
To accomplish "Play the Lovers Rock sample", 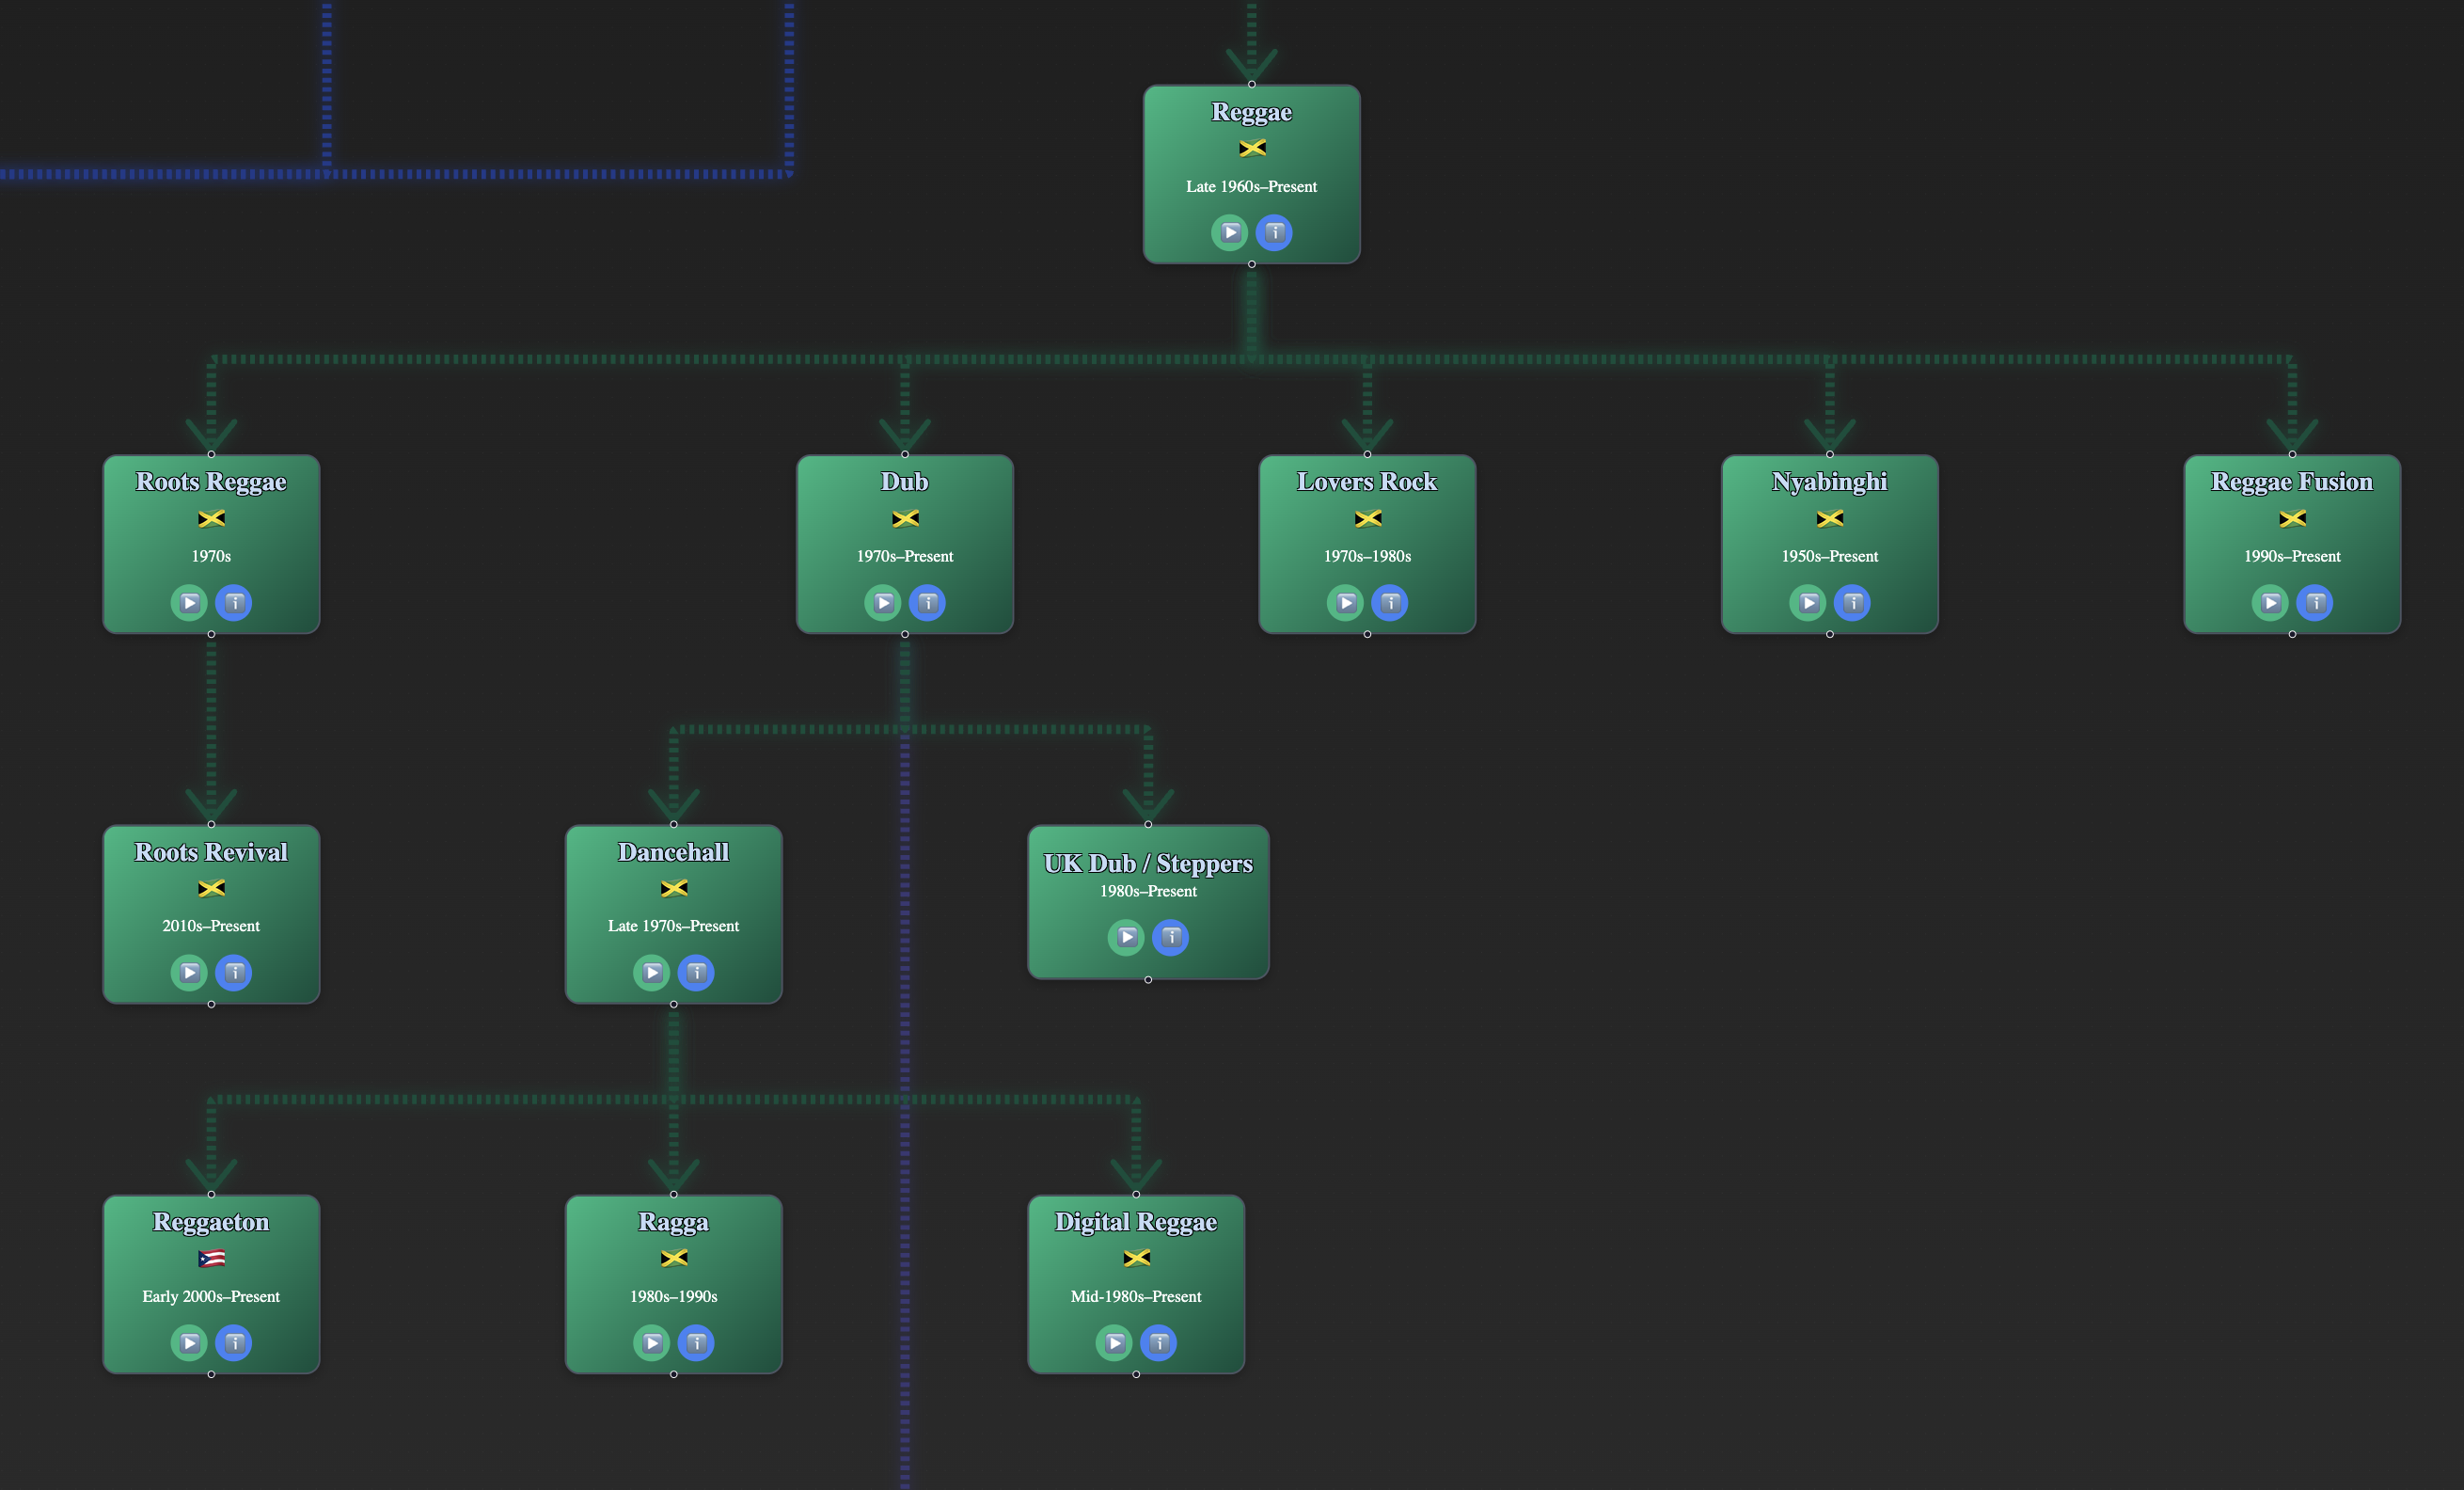I will (x=1346, y=603).
